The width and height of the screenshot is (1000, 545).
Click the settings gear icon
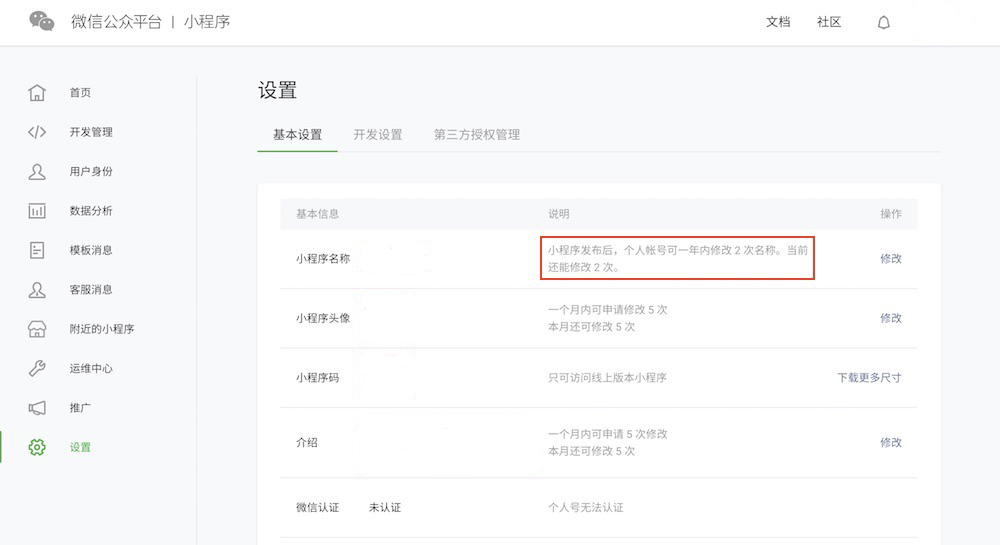pyautogui.click(x=37, y=447)
